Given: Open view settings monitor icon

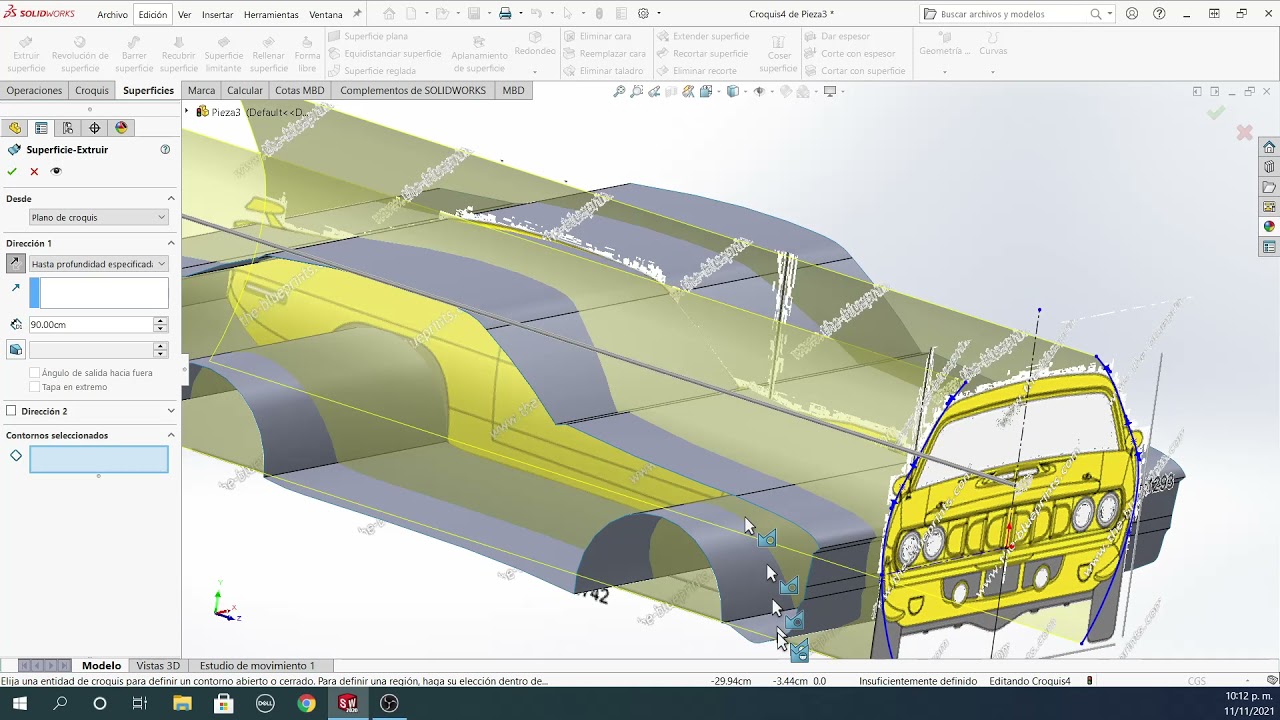Looking at the screenshot, I should pos(831,91).
